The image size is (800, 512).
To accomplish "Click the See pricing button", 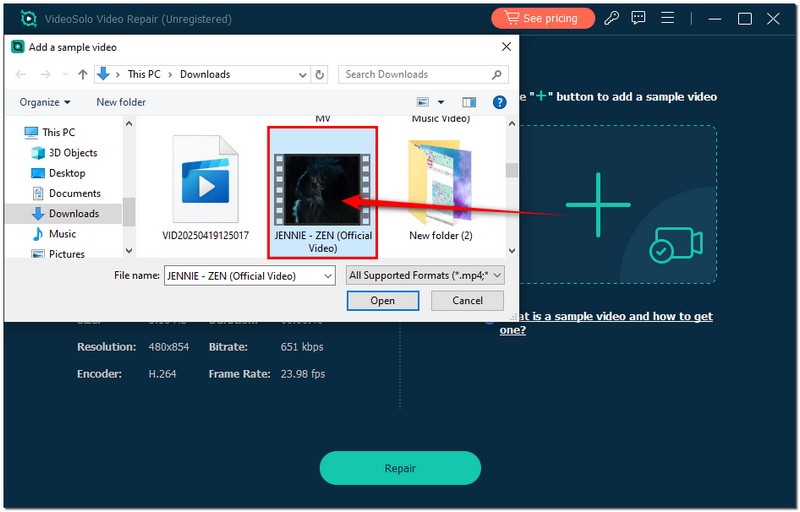I will [x=542, y=19].
